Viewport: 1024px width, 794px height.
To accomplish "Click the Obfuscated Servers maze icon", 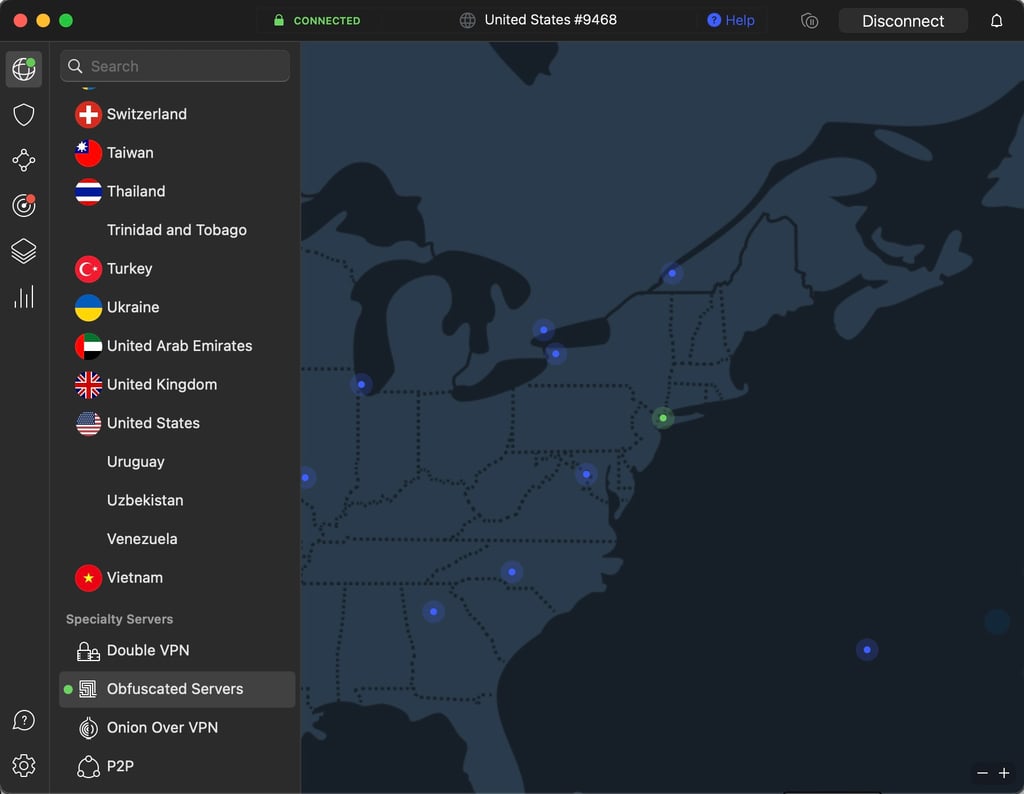I will [x=88, y=689].
